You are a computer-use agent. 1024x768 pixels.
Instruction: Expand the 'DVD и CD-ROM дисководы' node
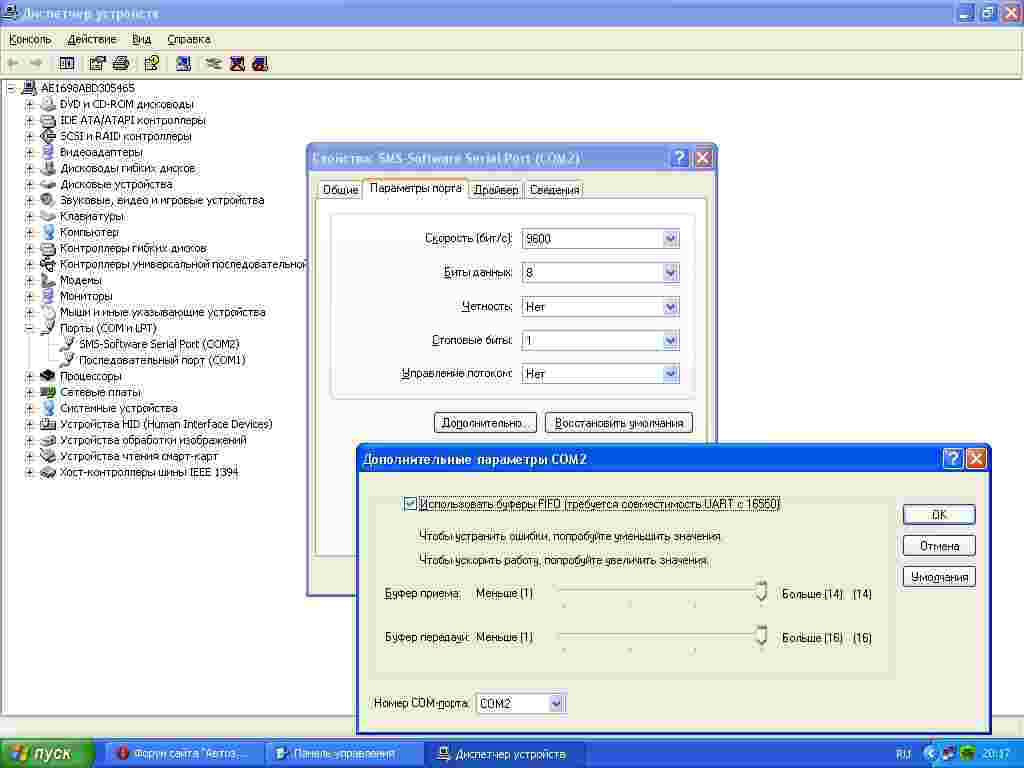click(x=29, y=104)
